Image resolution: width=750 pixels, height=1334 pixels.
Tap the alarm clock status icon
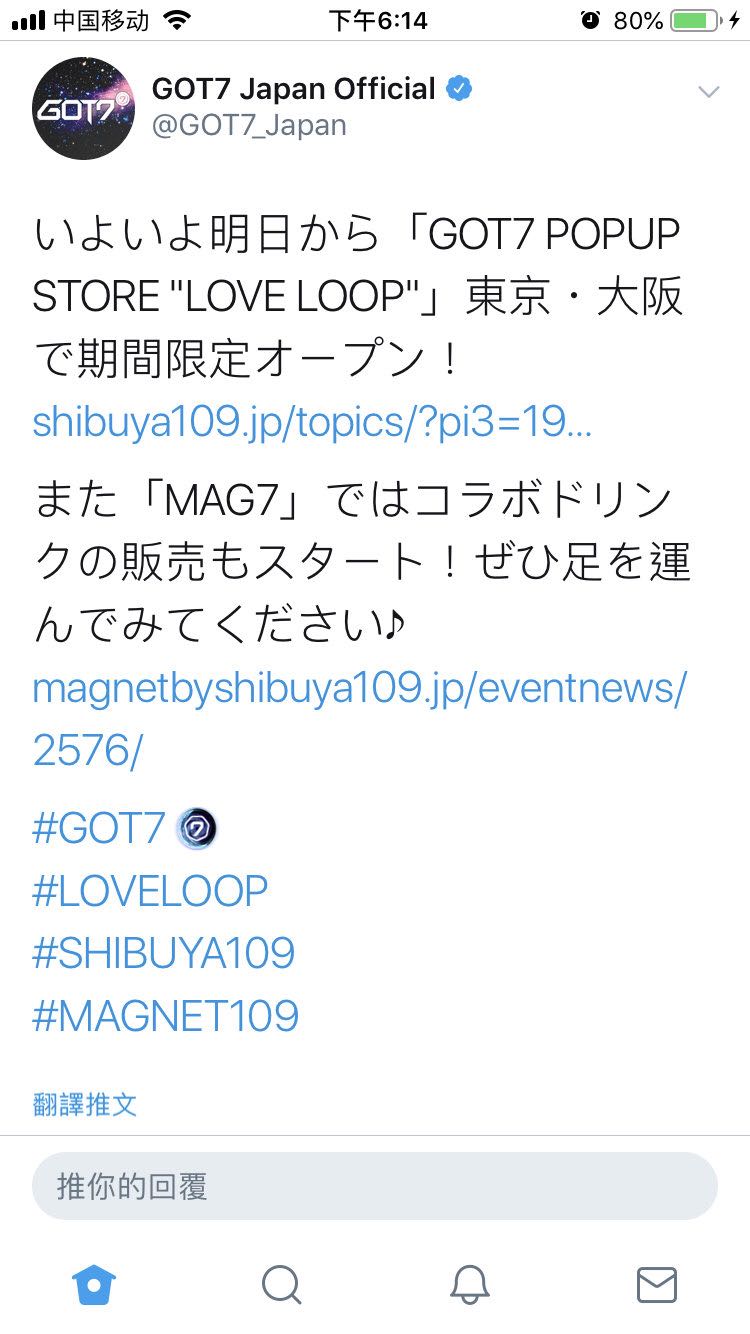pyautogui.click(x=590, y=20)
